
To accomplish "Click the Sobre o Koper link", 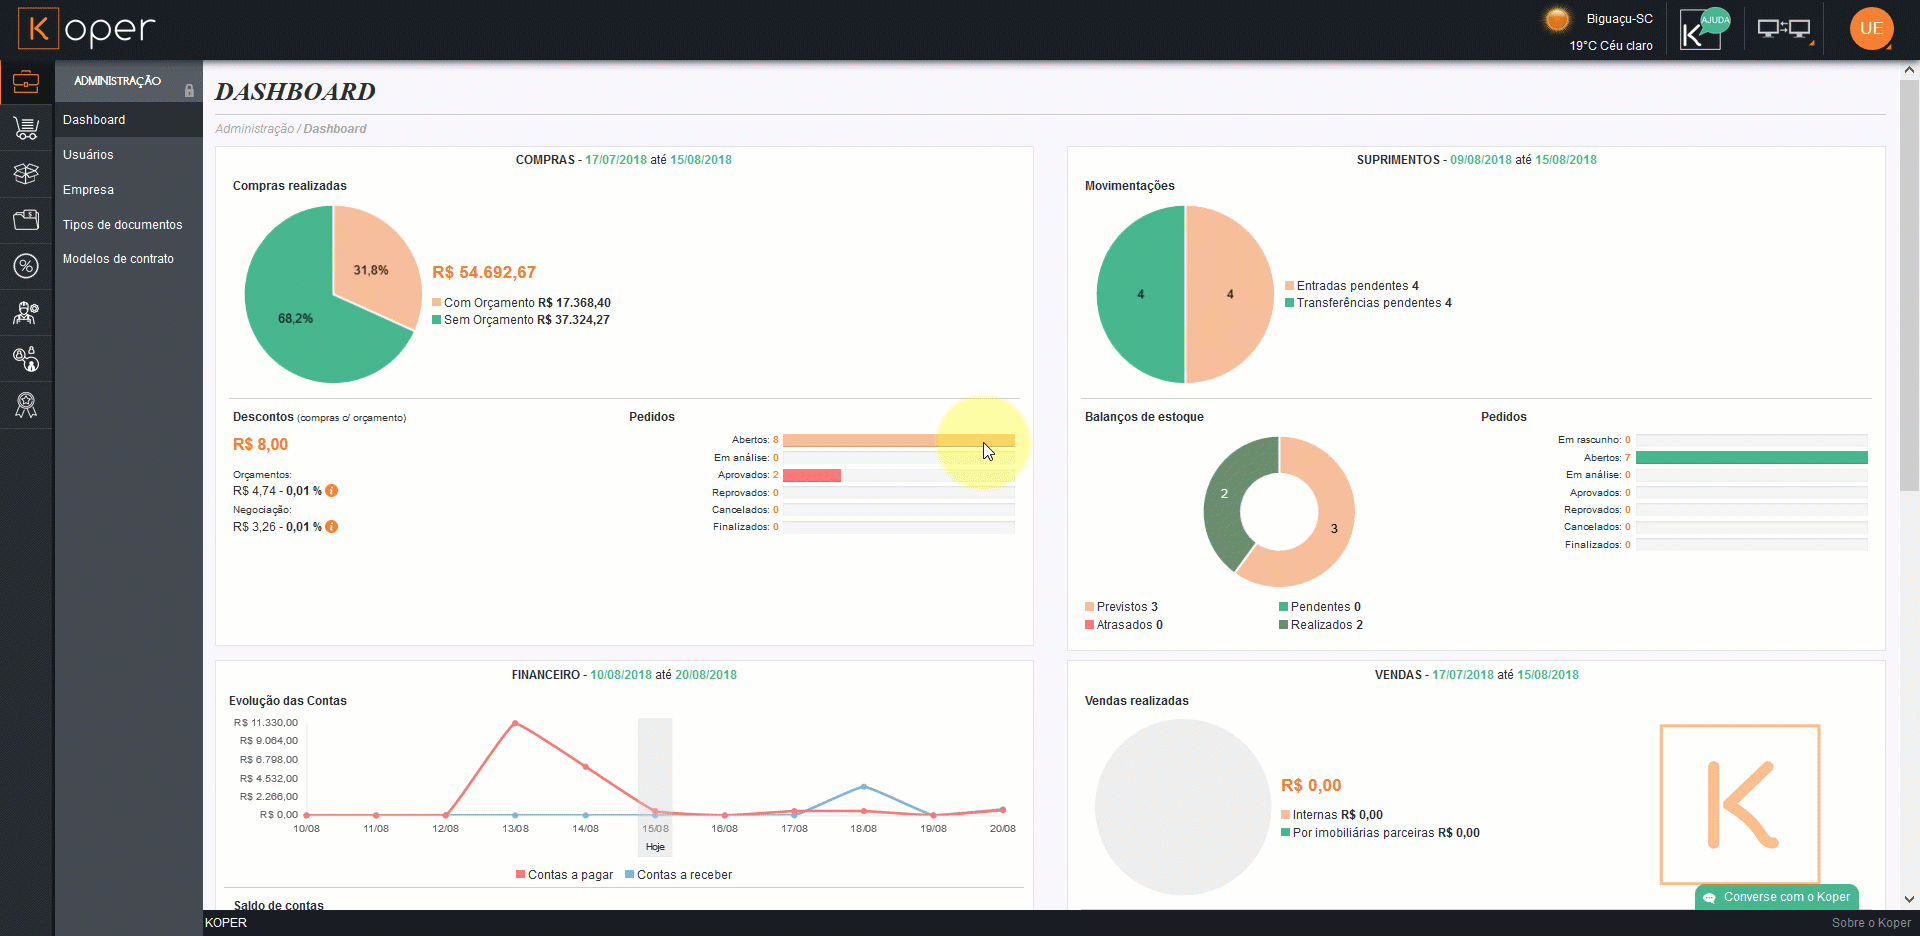I will pos(1870,923).
